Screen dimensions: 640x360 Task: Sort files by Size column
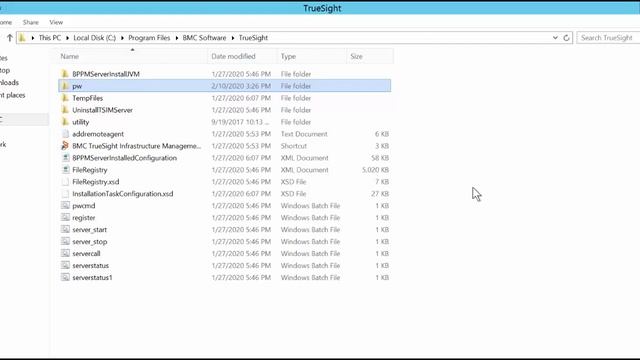[x=356, y=56]
